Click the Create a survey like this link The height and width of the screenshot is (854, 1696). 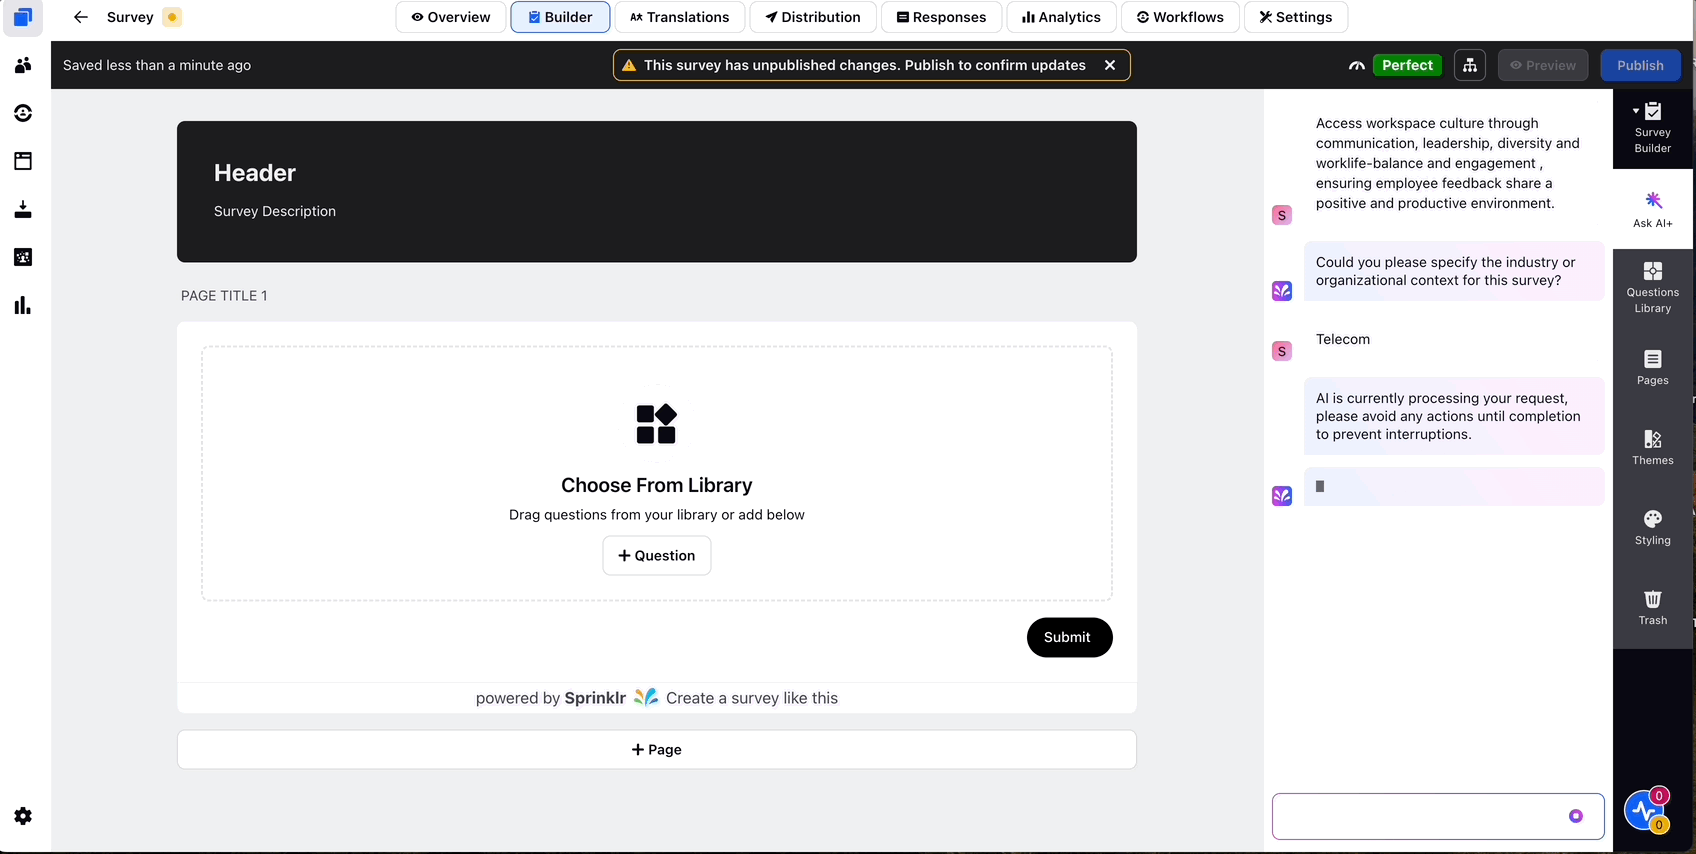(x=752, y=698)
